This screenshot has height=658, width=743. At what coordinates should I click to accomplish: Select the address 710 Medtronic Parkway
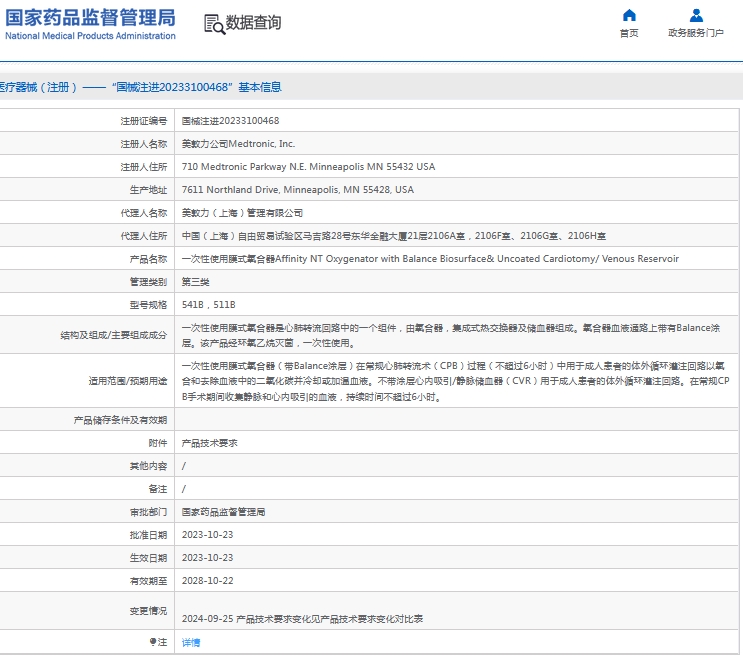point(308,167)
